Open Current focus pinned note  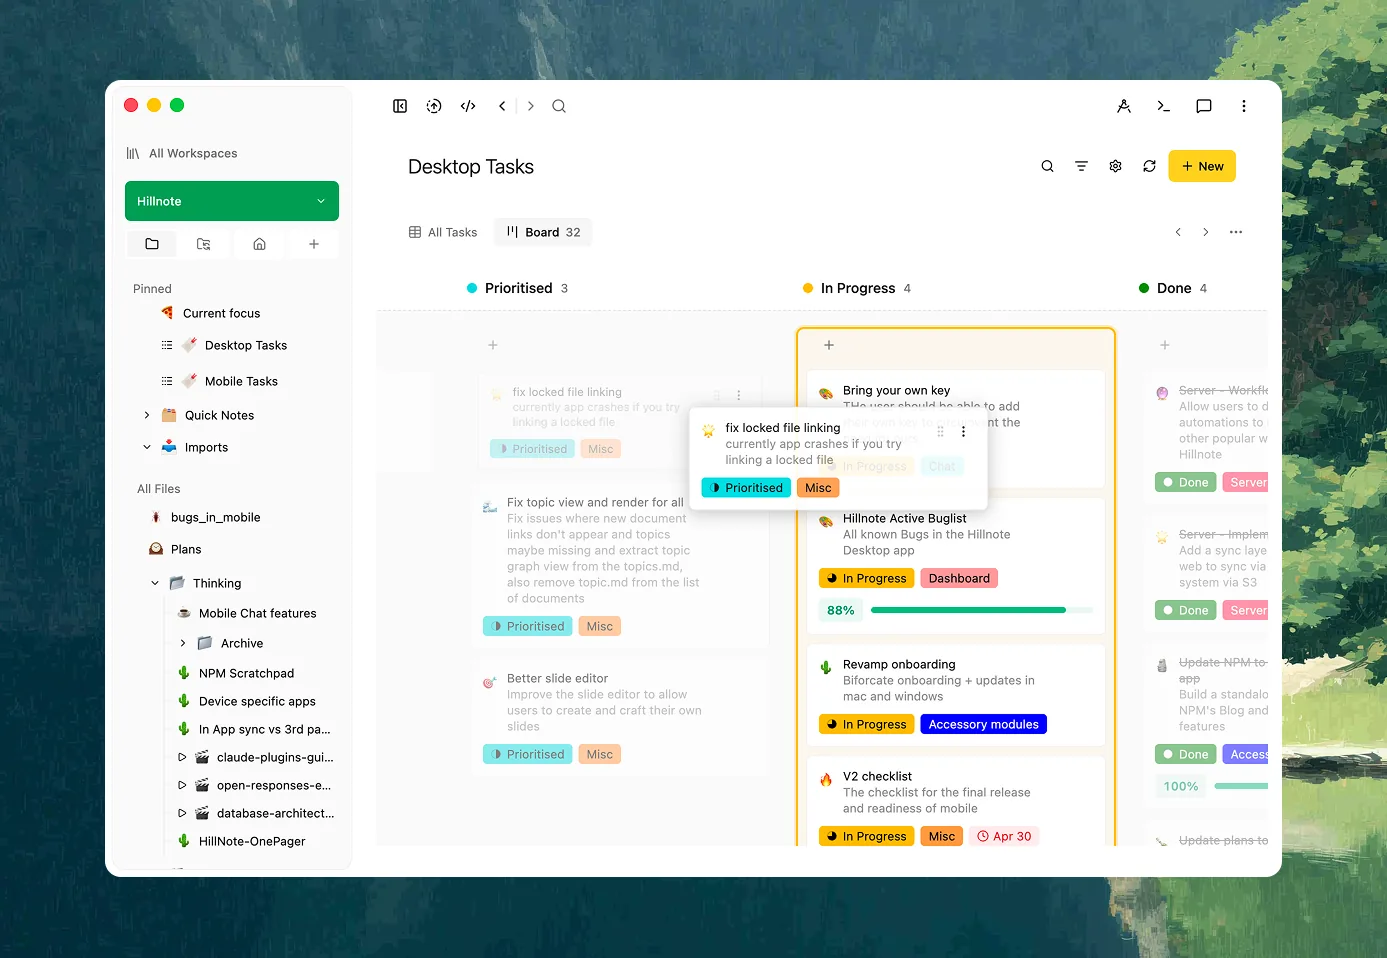point(221,313)
